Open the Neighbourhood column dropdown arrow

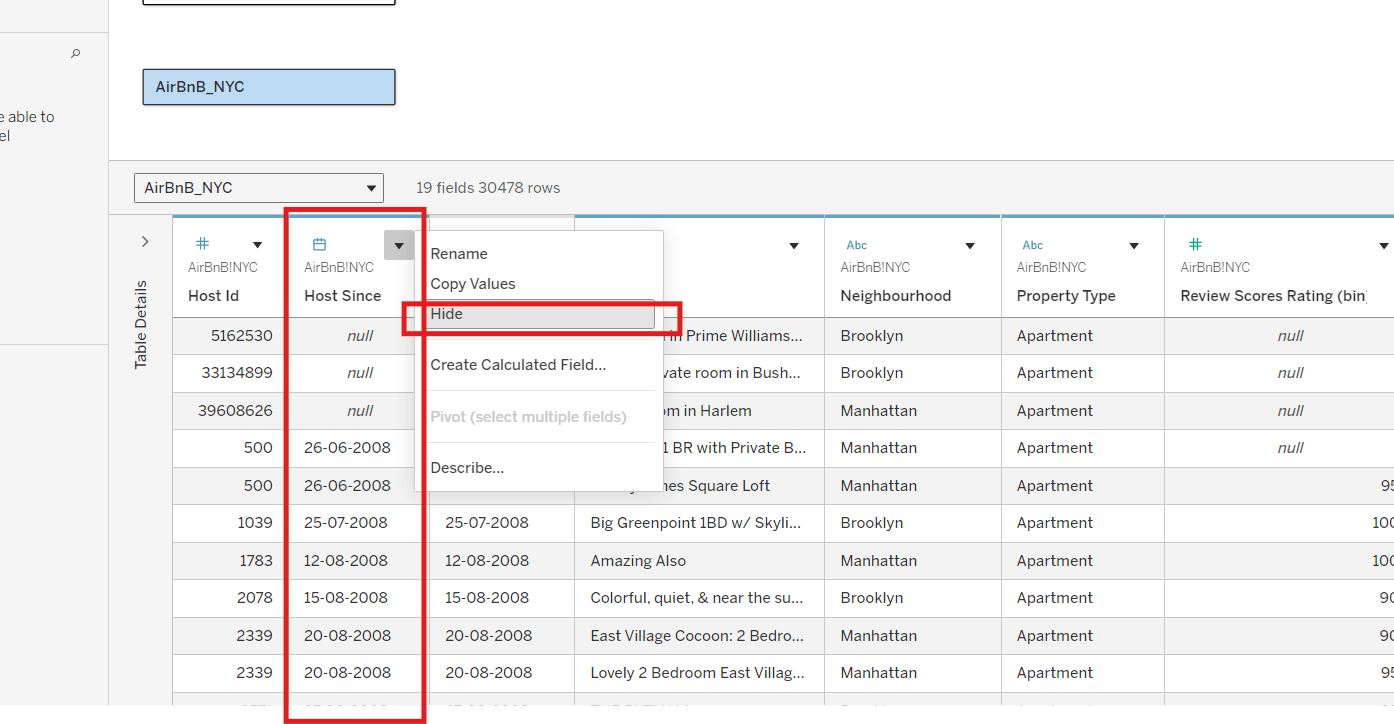tap(970, 246)
